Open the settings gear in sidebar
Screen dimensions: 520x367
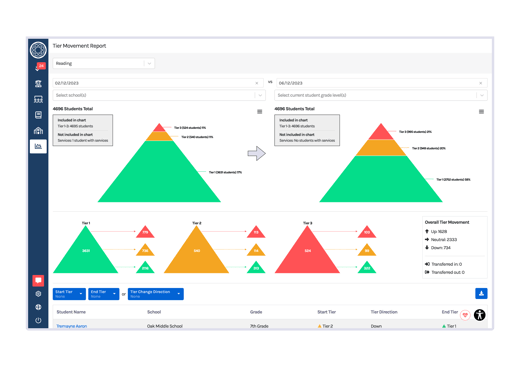[38, 294]
